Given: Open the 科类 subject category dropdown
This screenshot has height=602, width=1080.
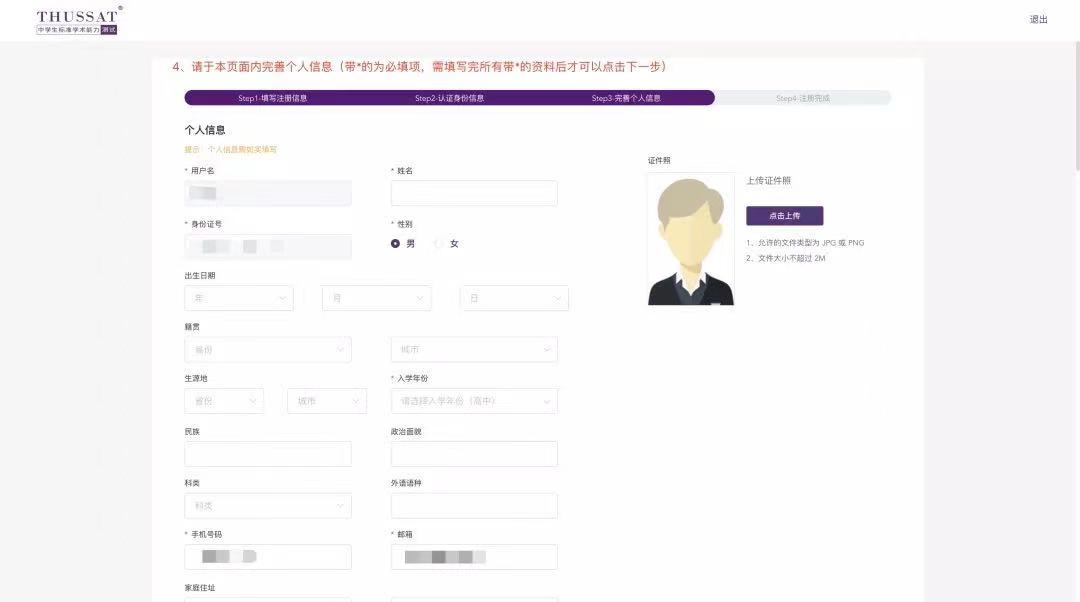Looking at the screenshot, I should 268,506.
